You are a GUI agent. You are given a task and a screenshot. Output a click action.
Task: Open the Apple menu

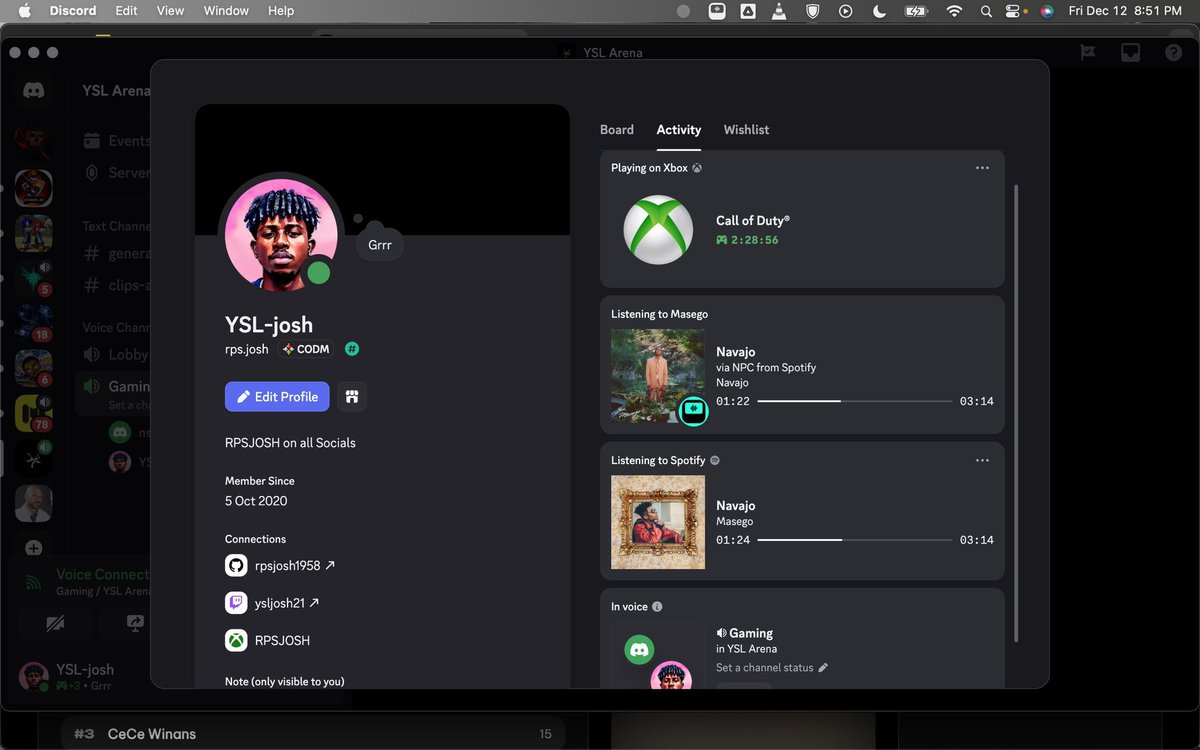point(25,11)
